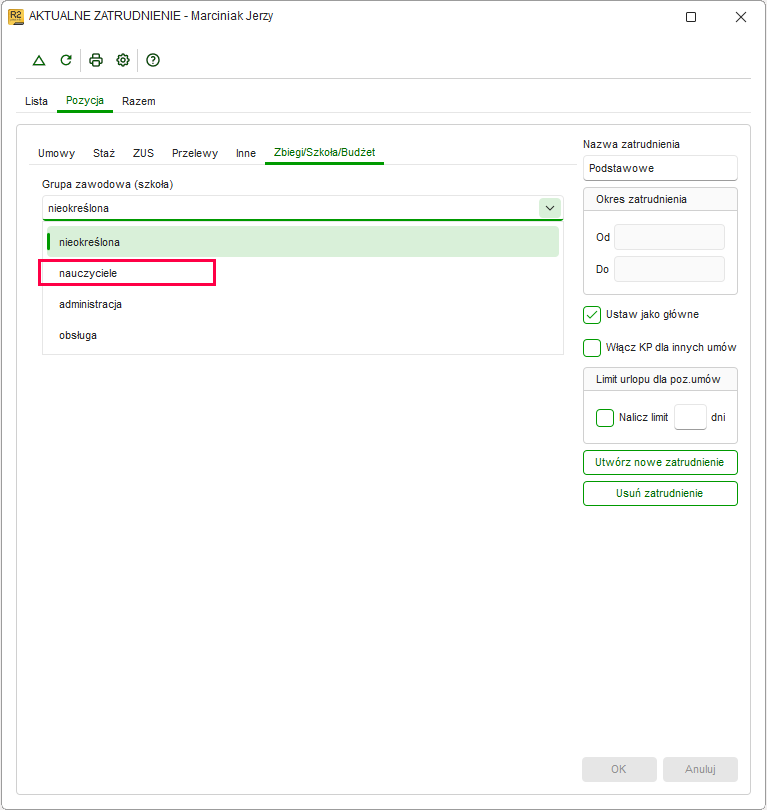The height and width of the screenshot is (810, 767).
Task: Switch to the Pozycja tab
Action: 85,101
